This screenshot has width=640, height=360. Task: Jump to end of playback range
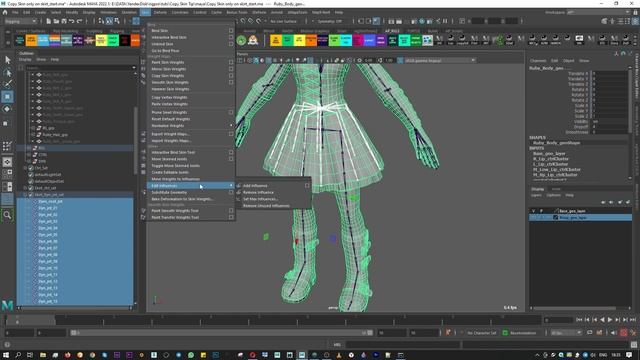pyautogui.click(x=633, y=320)
